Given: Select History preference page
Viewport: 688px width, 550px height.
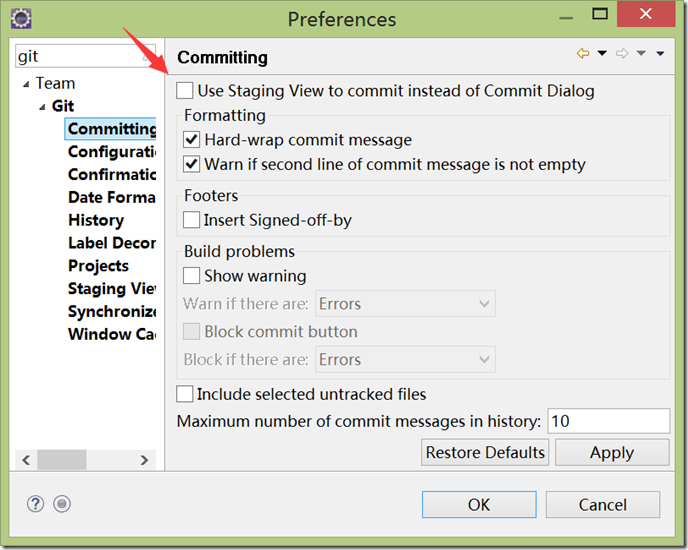Looking at the screenshot, I should tap(96, 220).
